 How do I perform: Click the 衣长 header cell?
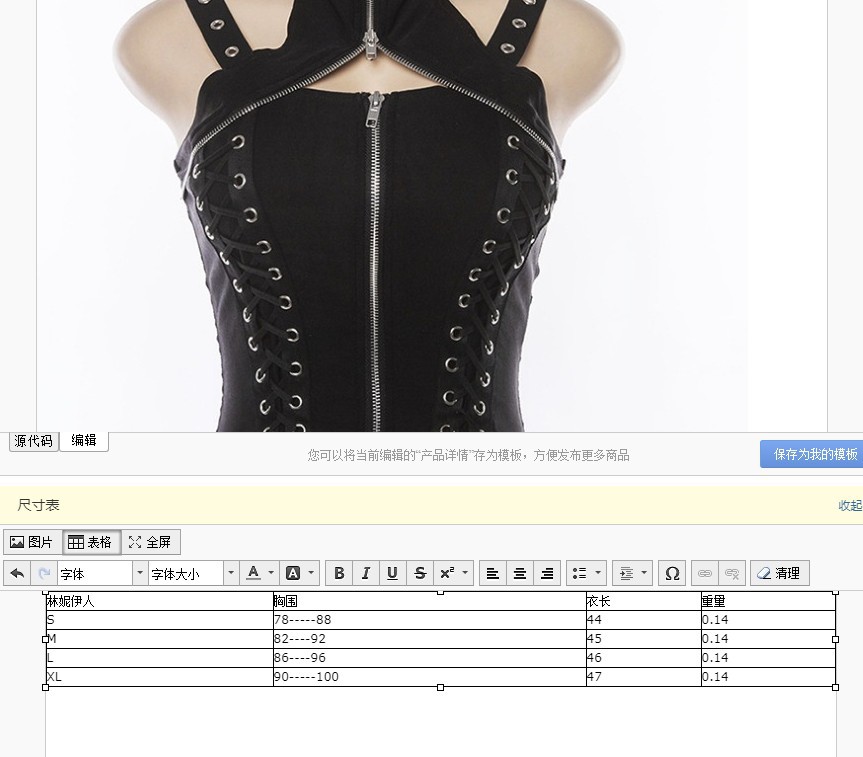tap(644, 601)
